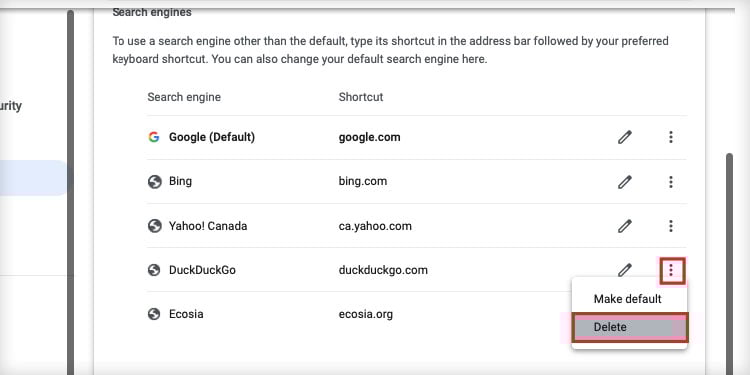Screen dimensions: 750x375
Task: Select the Ecosia search engine name
Action: (x=186, y=314)
